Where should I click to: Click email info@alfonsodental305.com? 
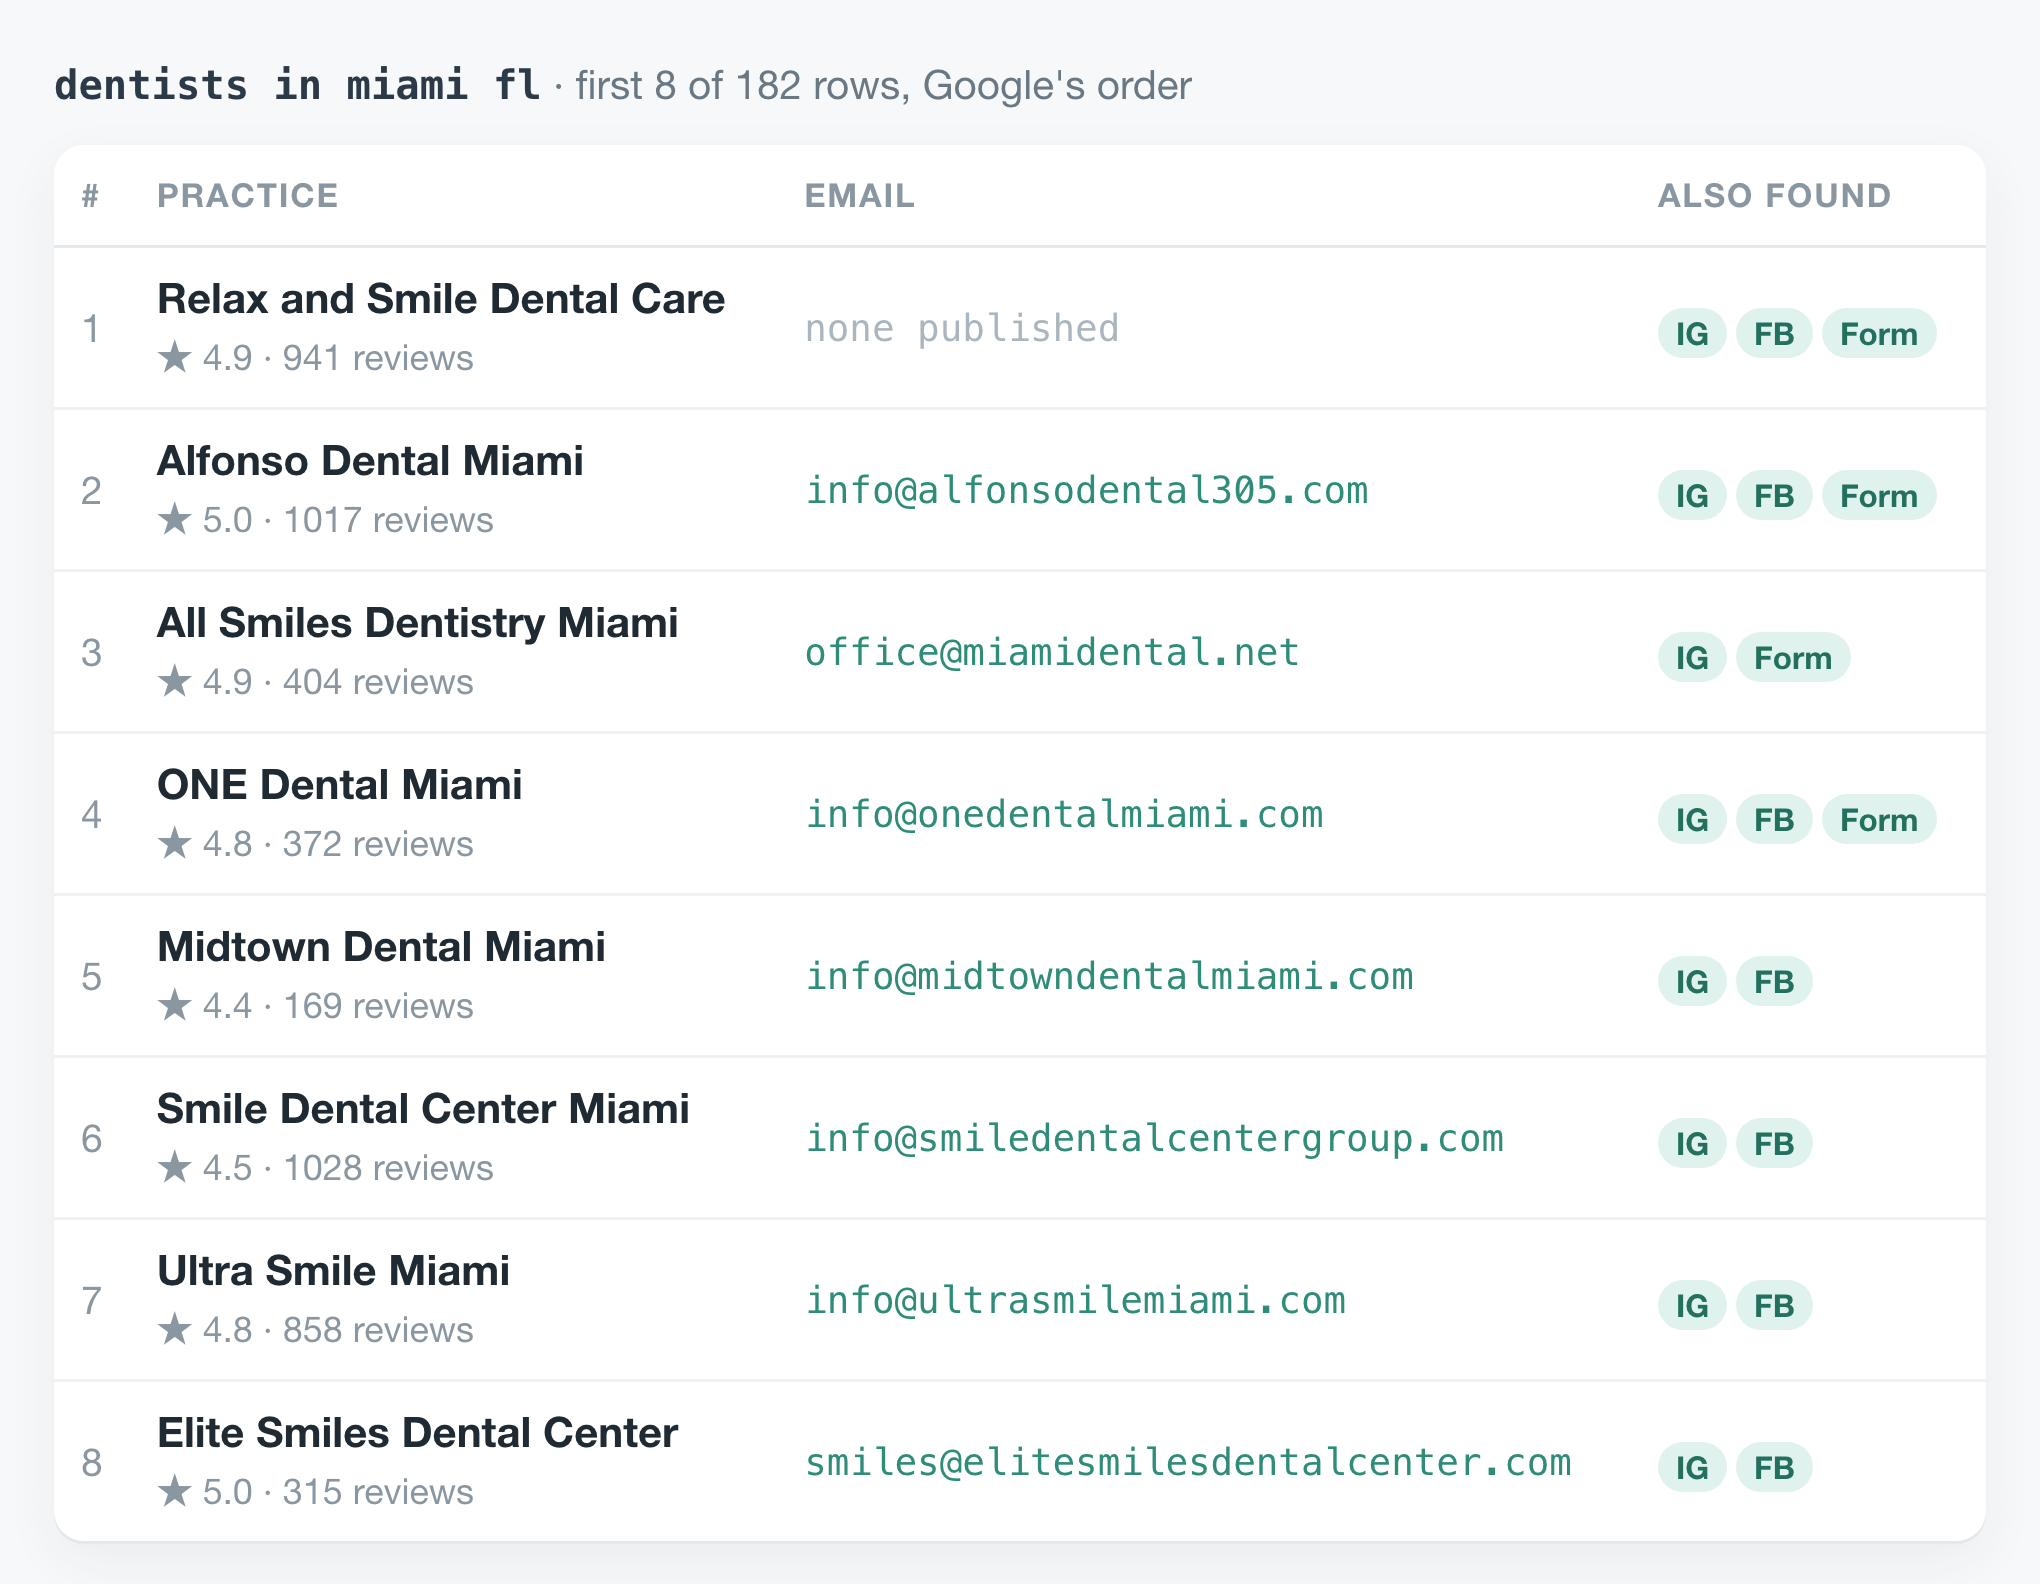point(1086,491)
